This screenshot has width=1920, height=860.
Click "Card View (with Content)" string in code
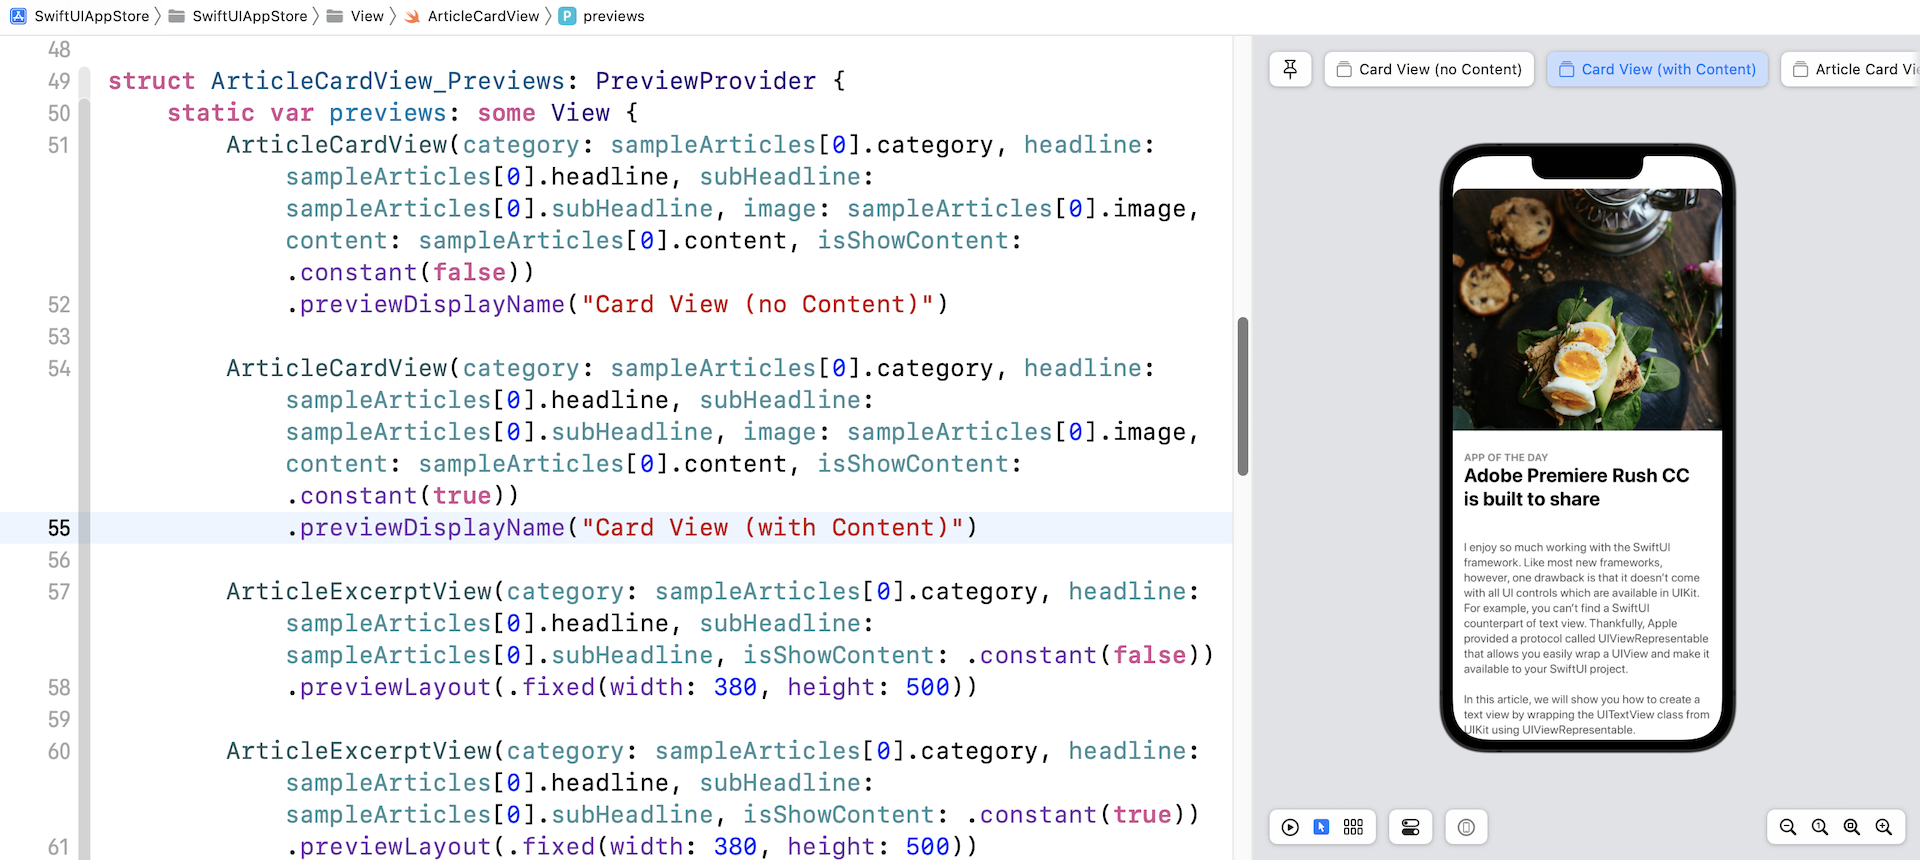point(772,528)
